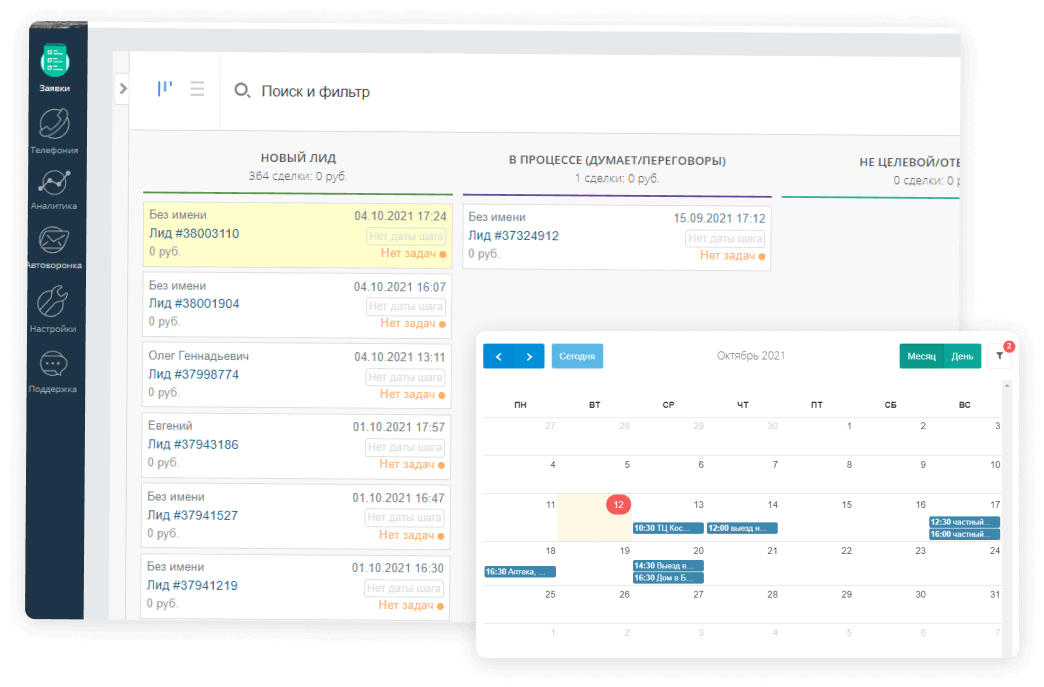Click the Сегодня button
Image resolution: width=1044 pixels, height=687 pixels.
(x=577, y=356)
